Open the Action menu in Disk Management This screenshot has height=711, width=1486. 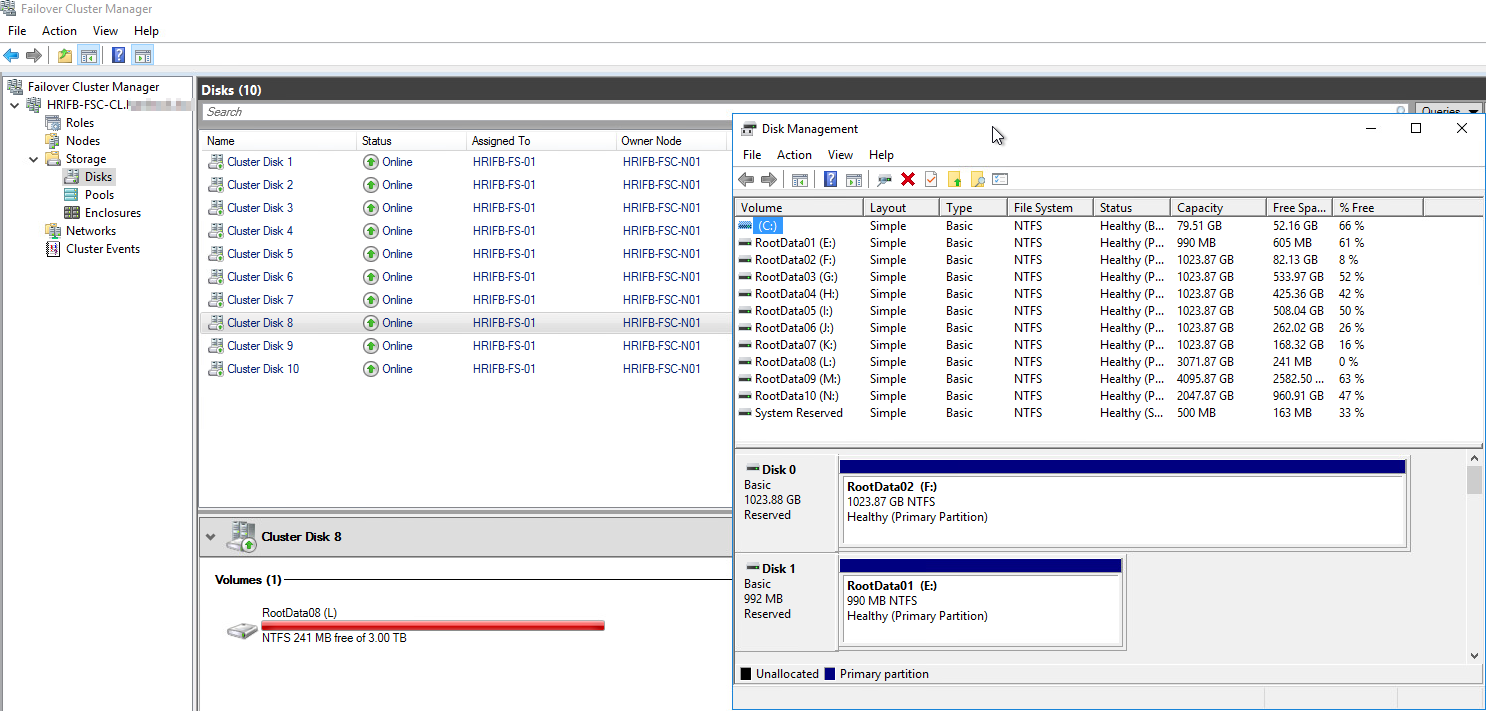[x=794, y=155]
